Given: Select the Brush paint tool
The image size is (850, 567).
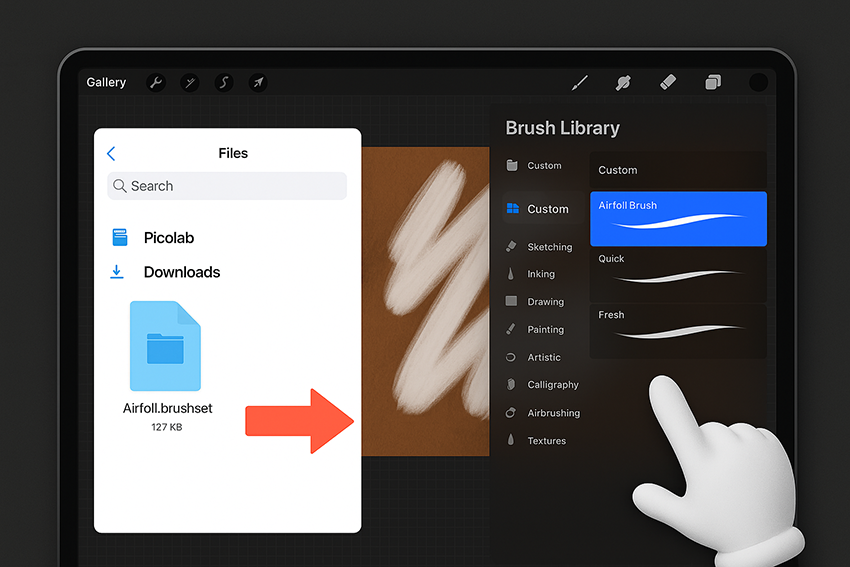Looking at the screenshot, I should [579, 82].
